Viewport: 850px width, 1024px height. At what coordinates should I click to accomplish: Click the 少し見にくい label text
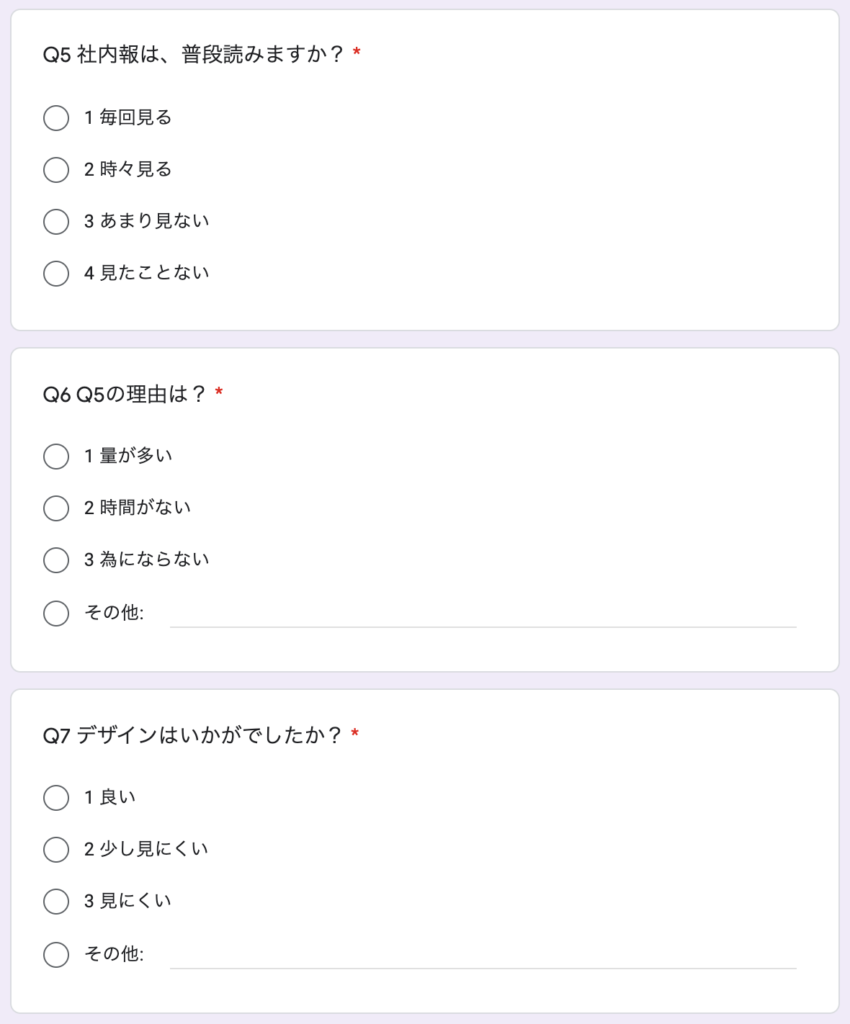[154, 849]
